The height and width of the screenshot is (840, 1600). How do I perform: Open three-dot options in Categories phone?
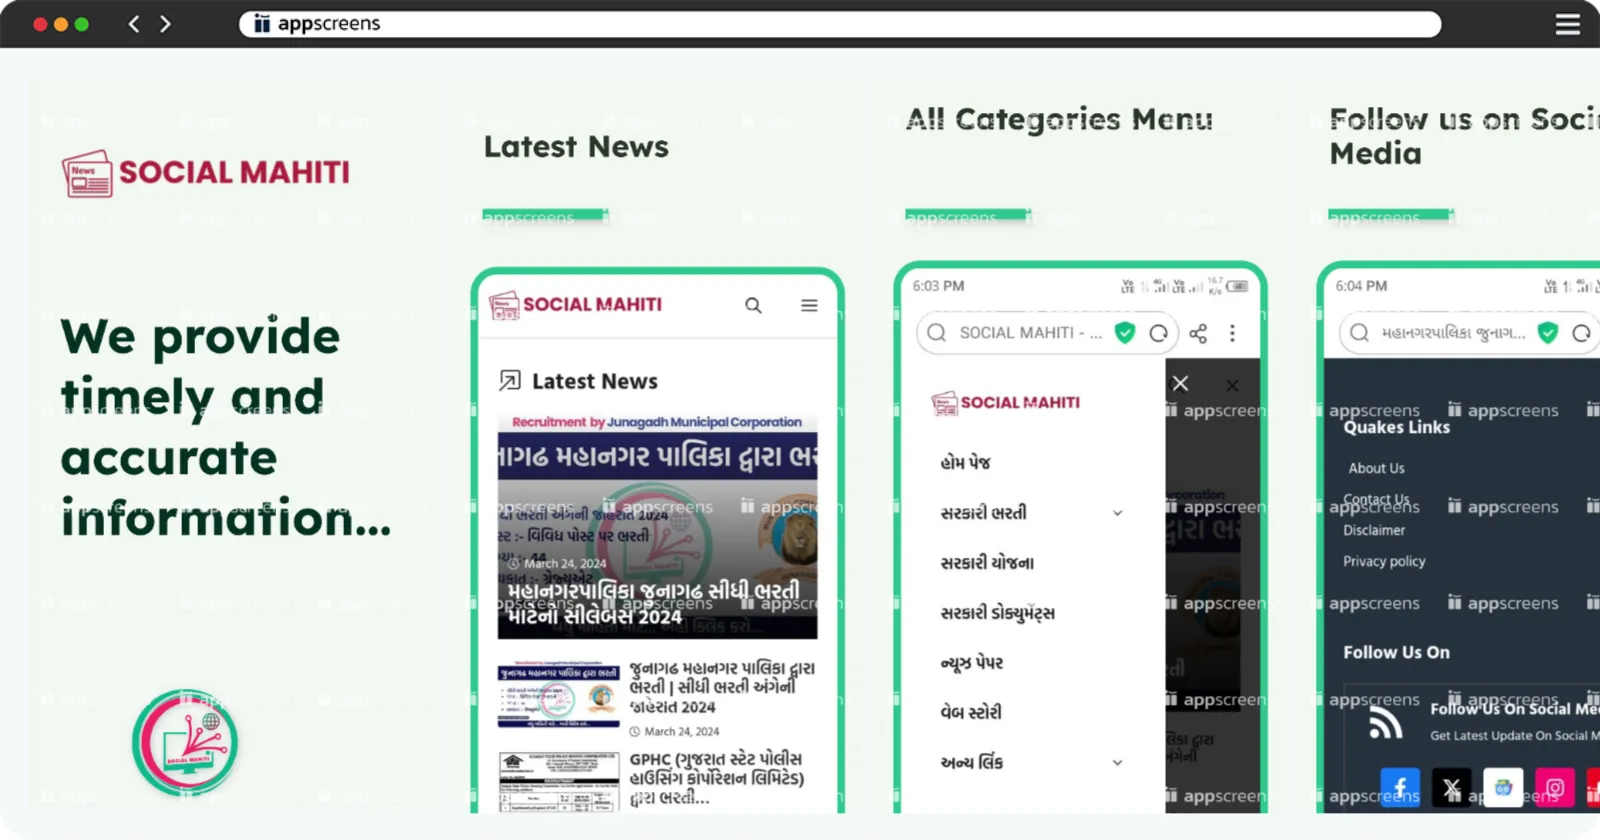pyautogui.click(x=1232, y=333)
